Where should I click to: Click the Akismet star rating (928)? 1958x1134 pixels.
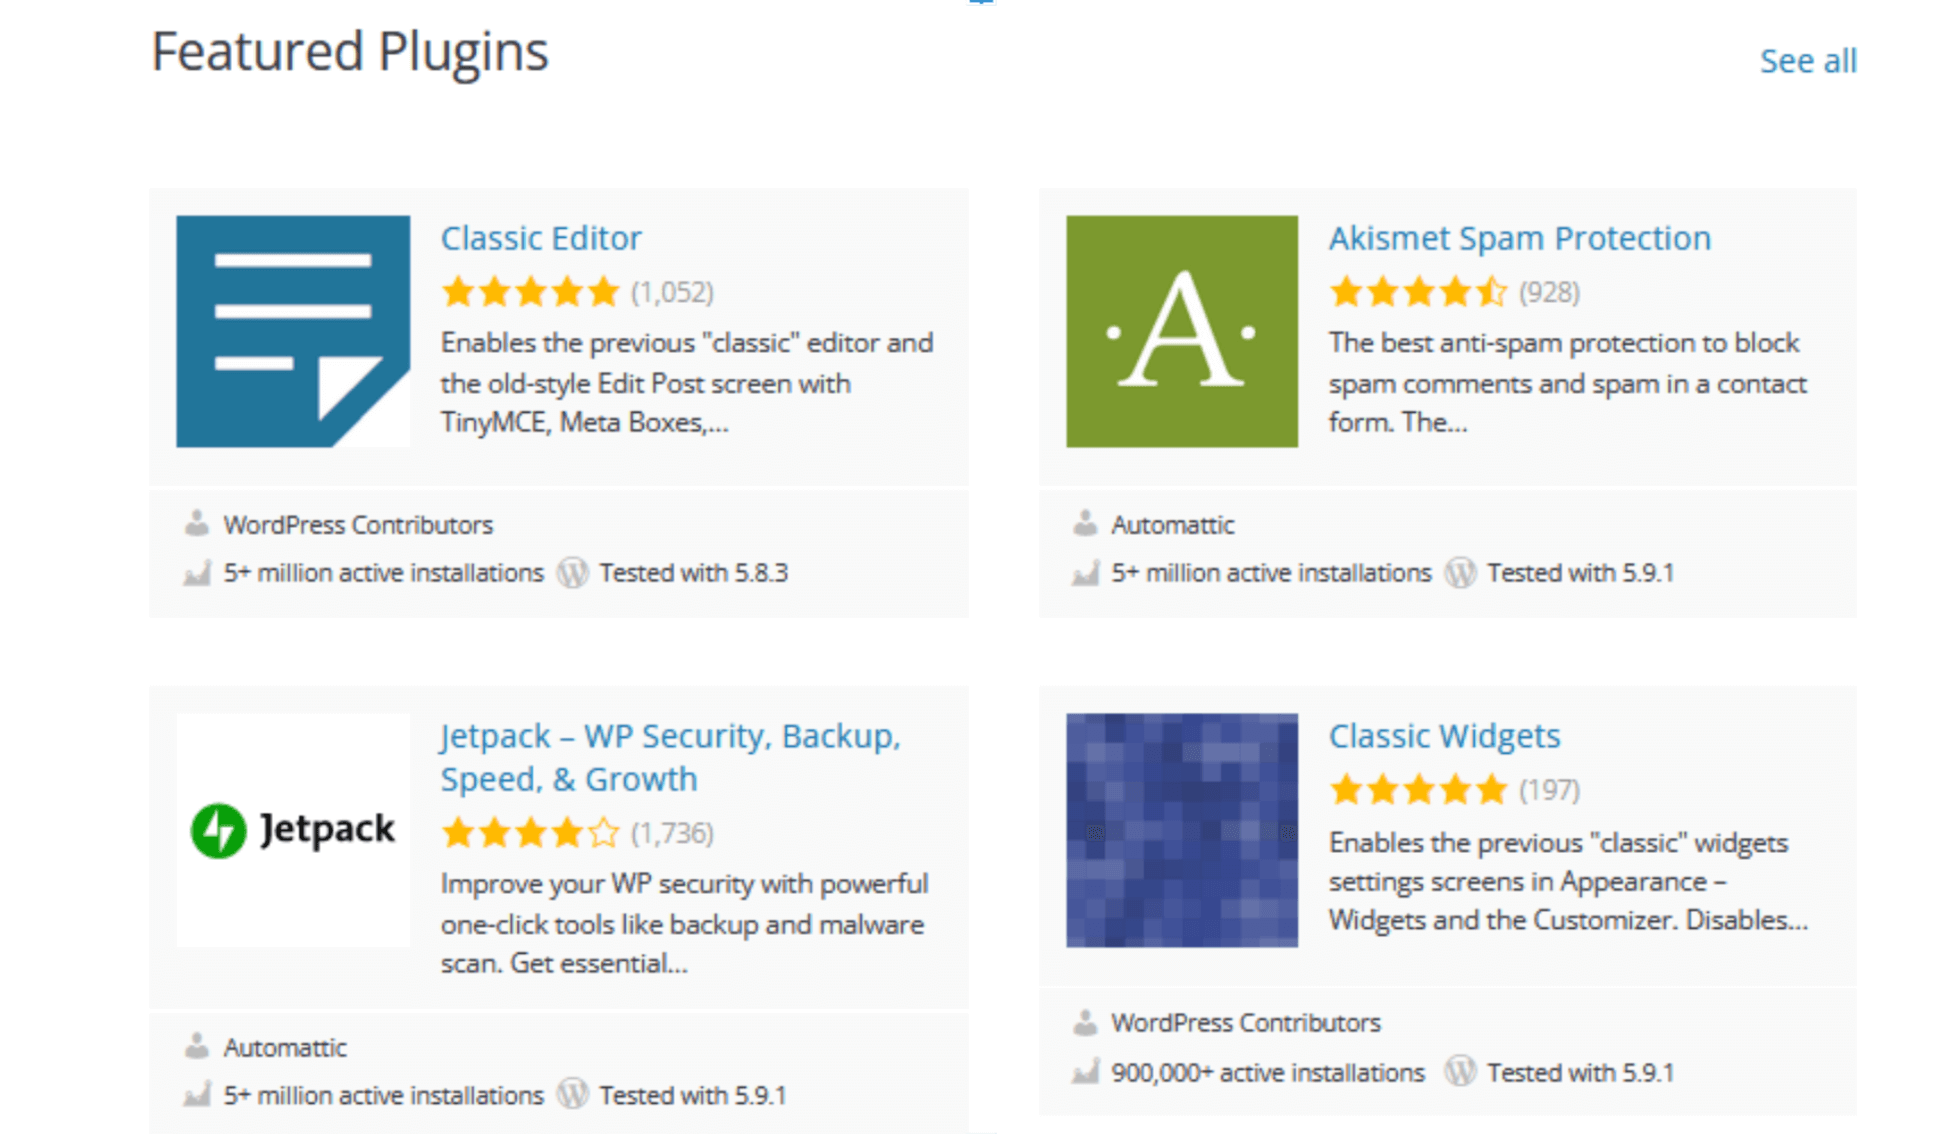tap(1418, 292)
